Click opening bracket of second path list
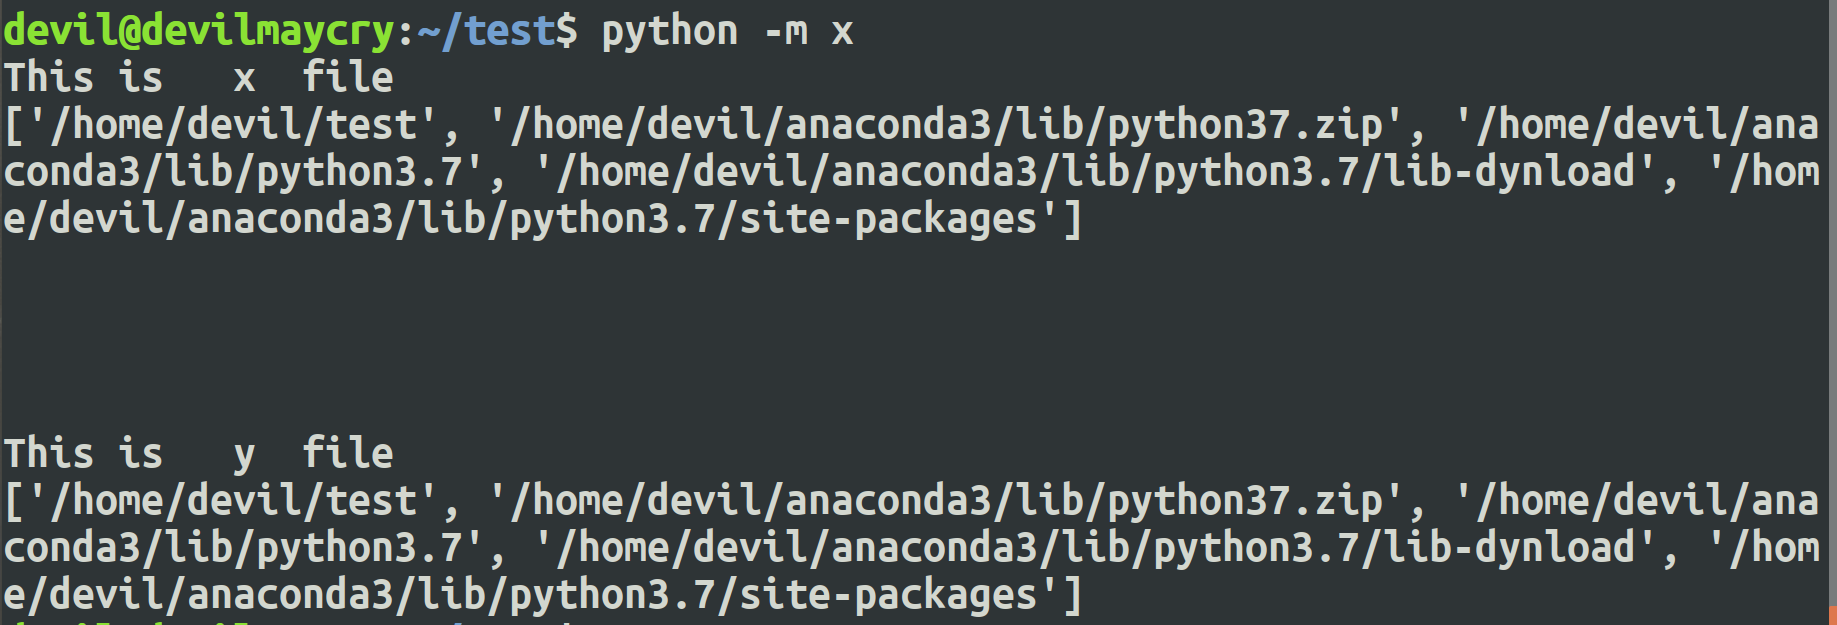 click(14, 501)
